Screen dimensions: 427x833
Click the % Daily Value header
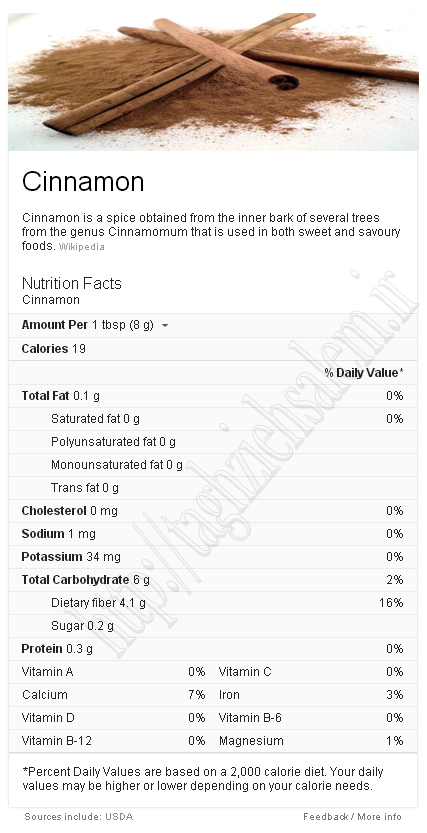(x=364, y=373)
